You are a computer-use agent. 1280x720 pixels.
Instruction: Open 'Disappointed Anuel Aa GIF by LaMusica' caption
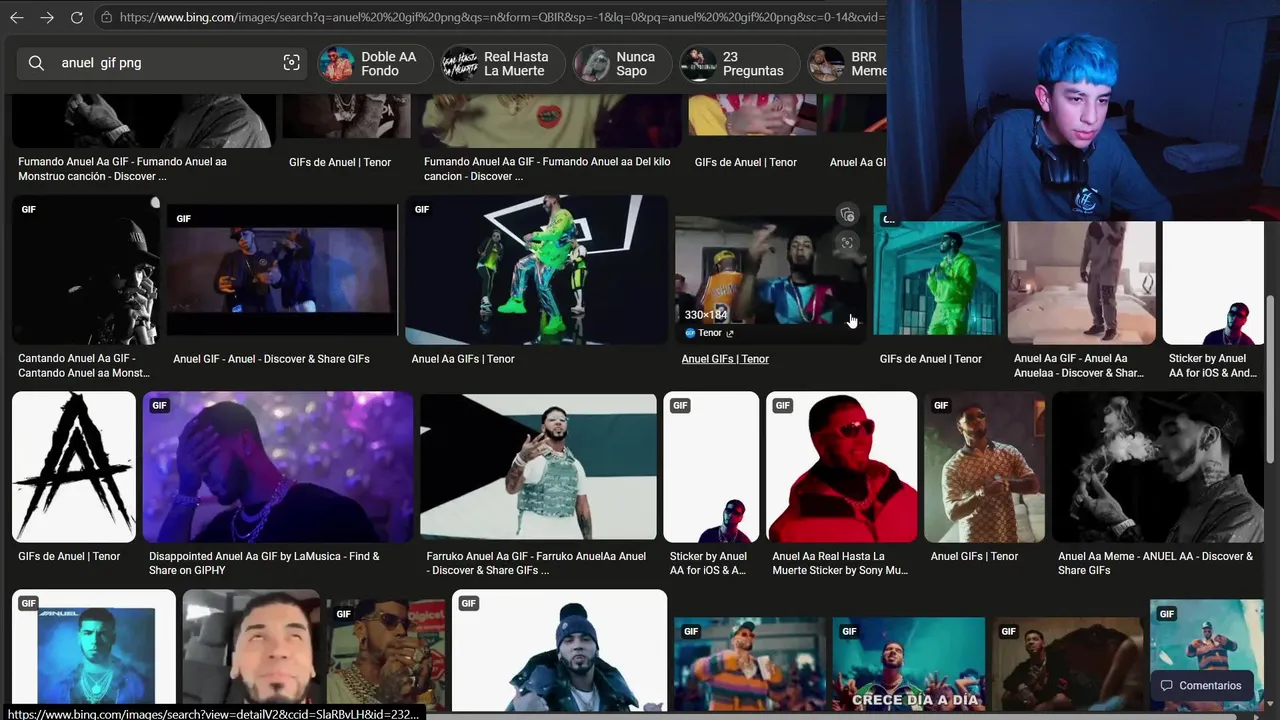tap(264, 563)
